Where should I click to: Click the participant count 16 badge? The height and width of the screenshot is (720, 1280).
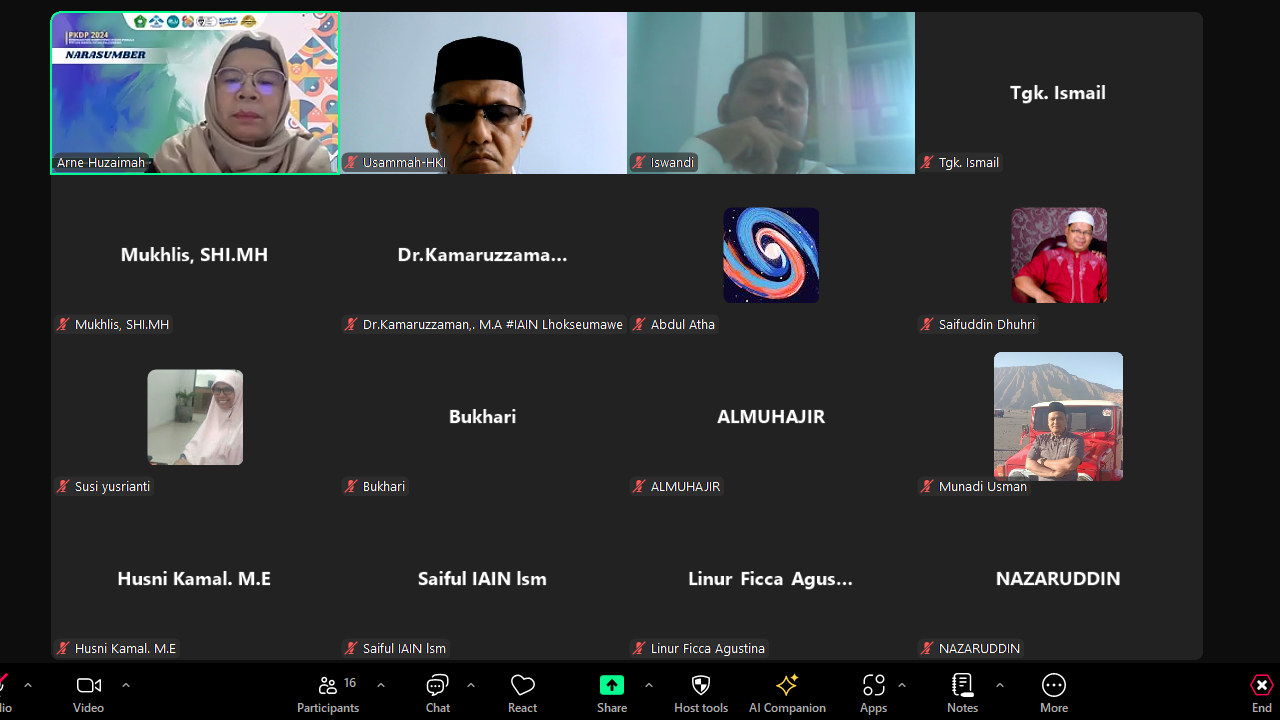(x=350, y=683)
